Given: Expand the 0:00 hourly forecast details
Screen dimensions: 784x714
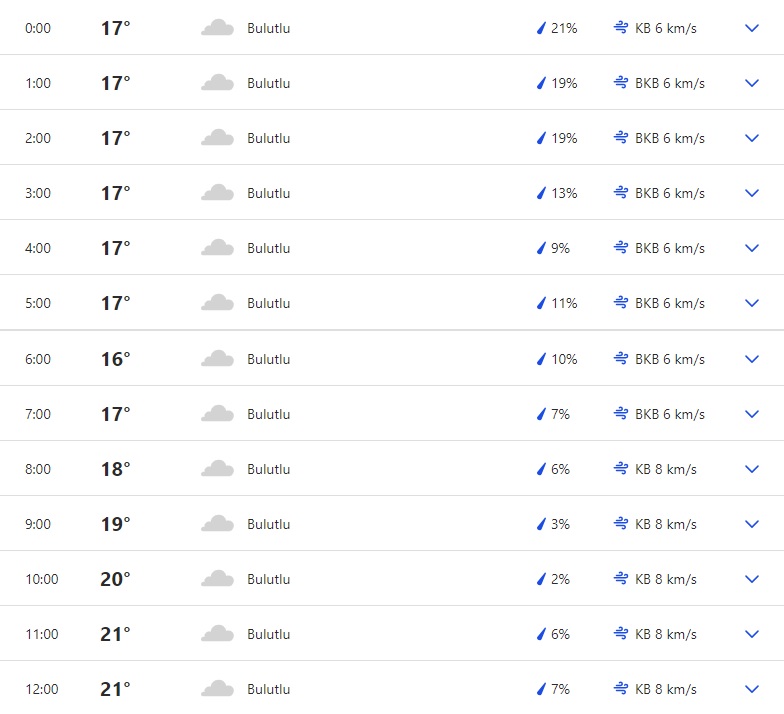Looking at the screenshot, I should 752,28.
